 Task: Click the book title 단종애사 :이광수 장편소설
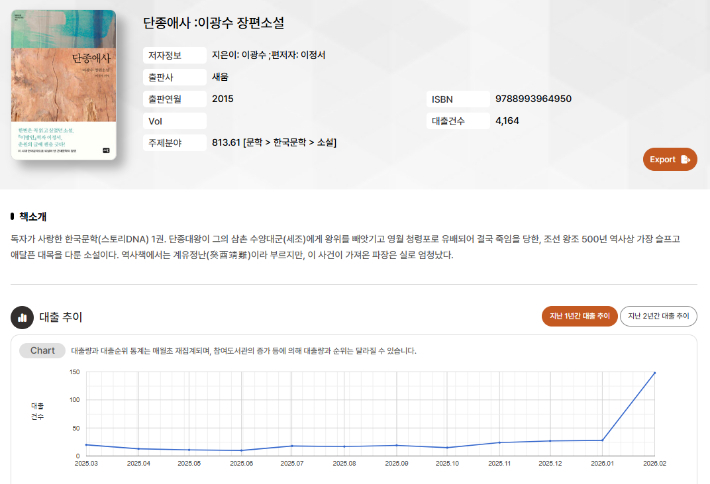pos(214,23)
